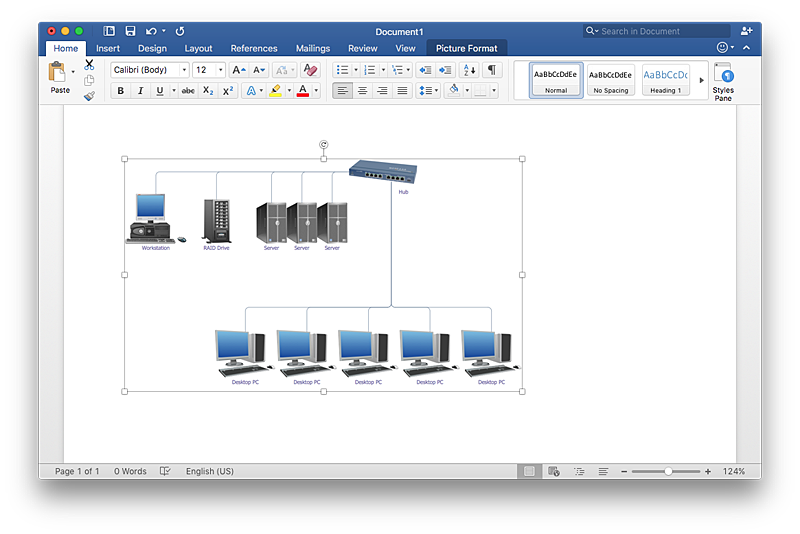The image size is (800, 534).
Task: Select the Format Painter brush icon
Action: point(89,96)
